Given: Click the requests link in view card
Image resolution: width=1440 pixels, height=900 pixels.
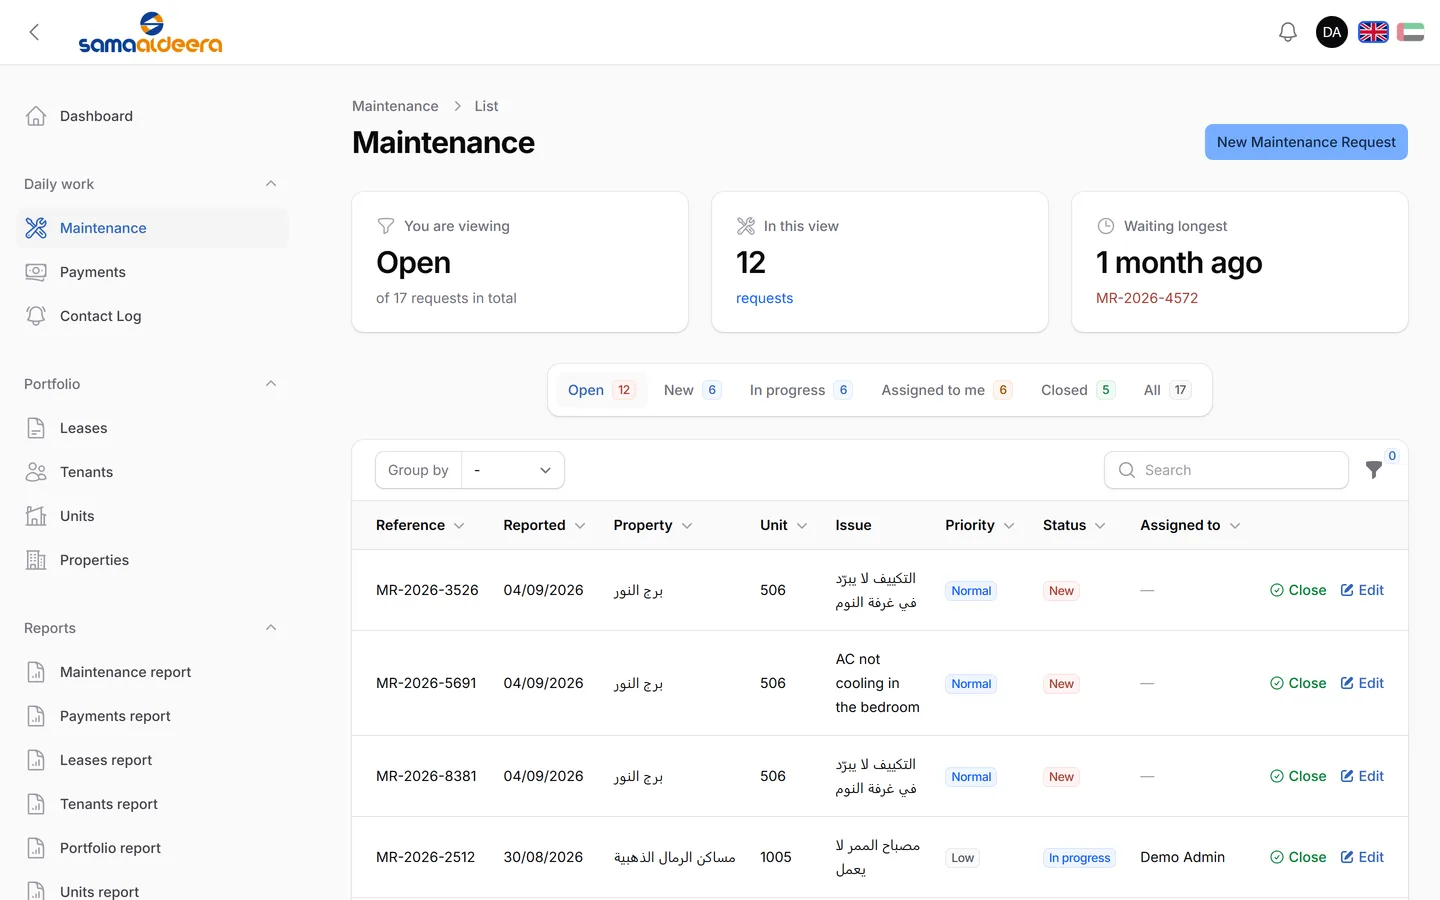Looking at the screenshot, I should pos(764,298).
